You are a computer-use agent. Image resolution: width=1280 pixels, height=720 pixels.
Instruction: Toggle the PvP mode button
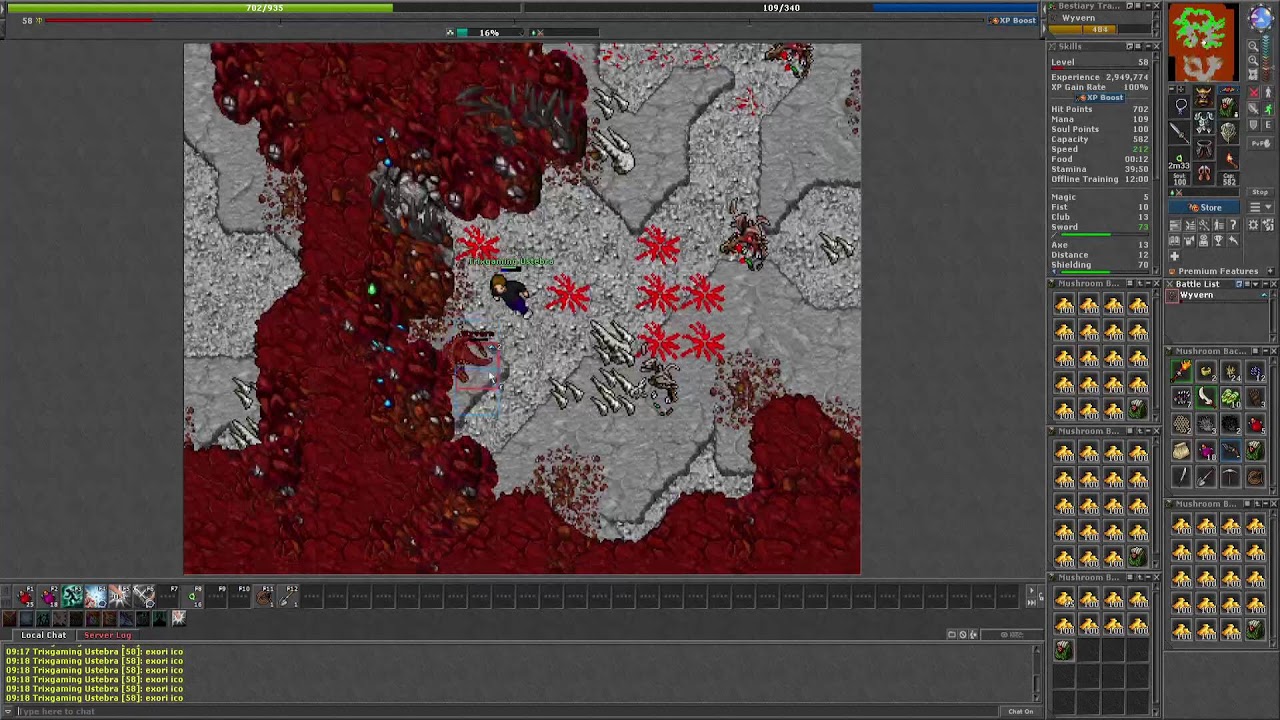point(1260,143)
